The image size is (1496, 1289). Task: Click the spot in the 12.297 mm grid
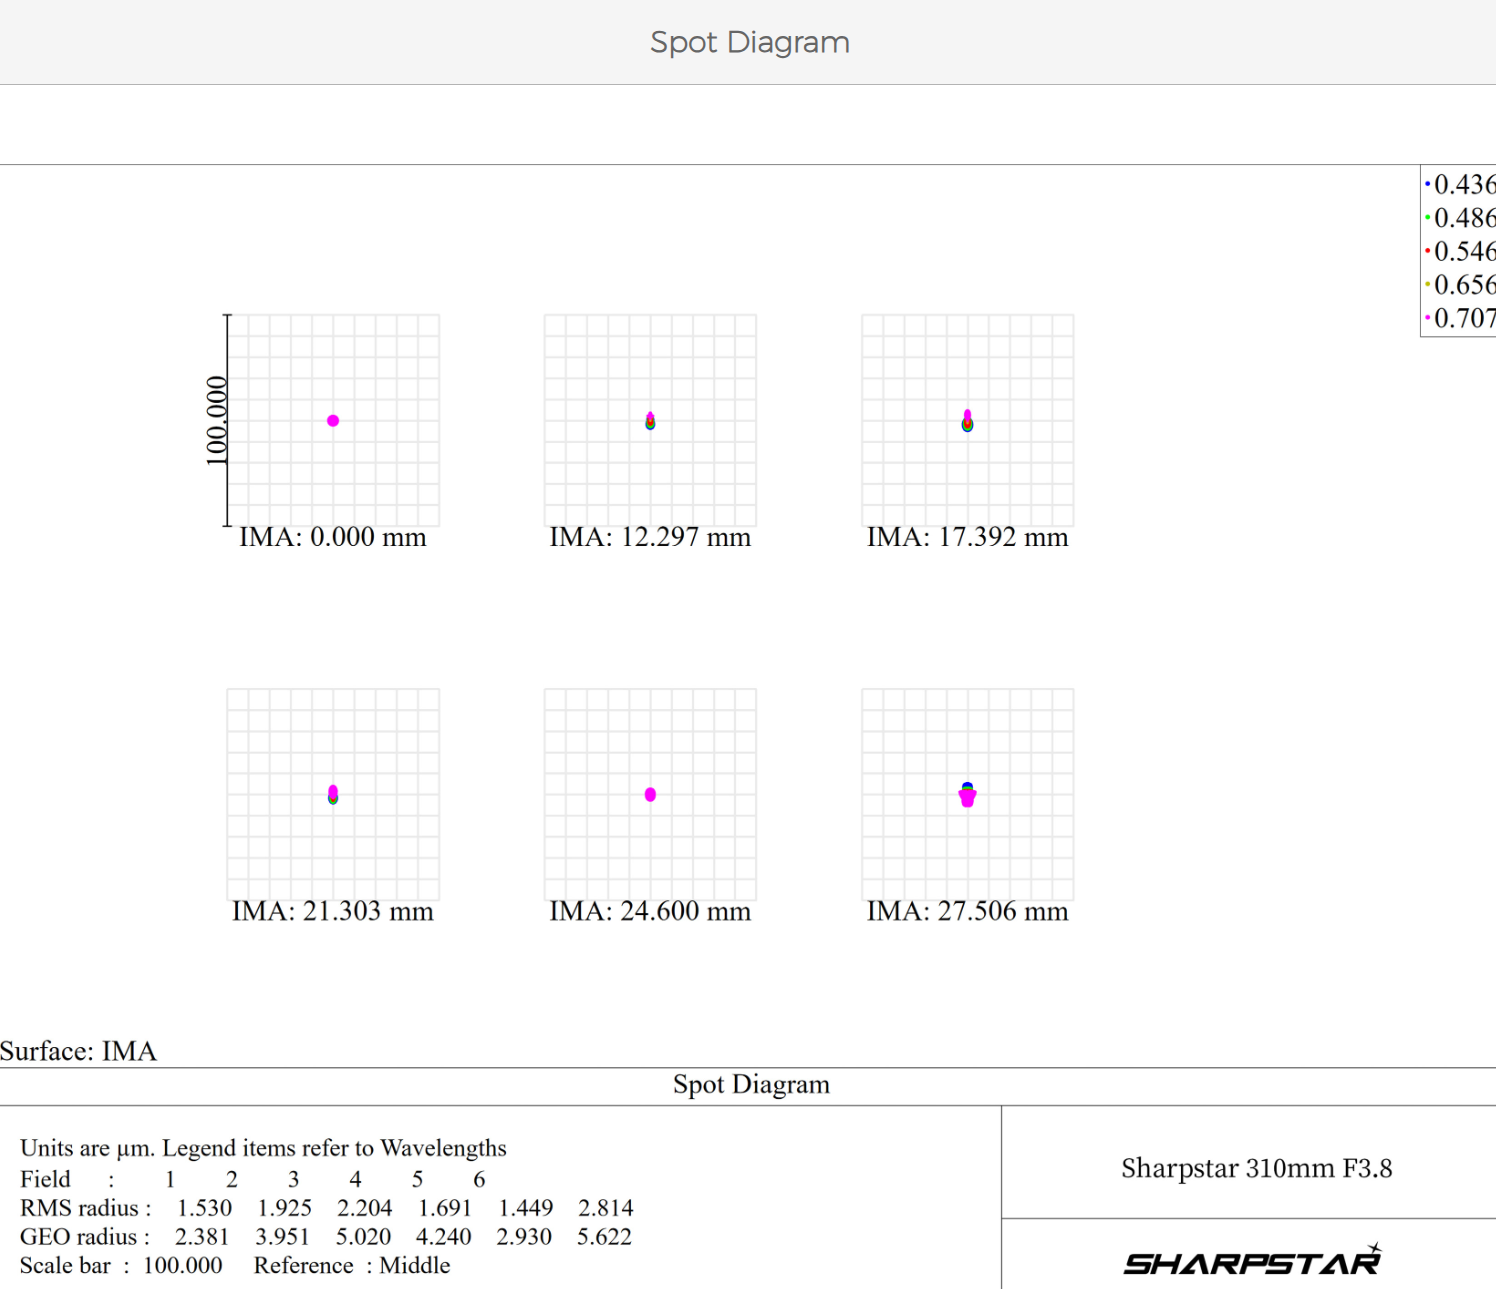(x=650, y=421)
